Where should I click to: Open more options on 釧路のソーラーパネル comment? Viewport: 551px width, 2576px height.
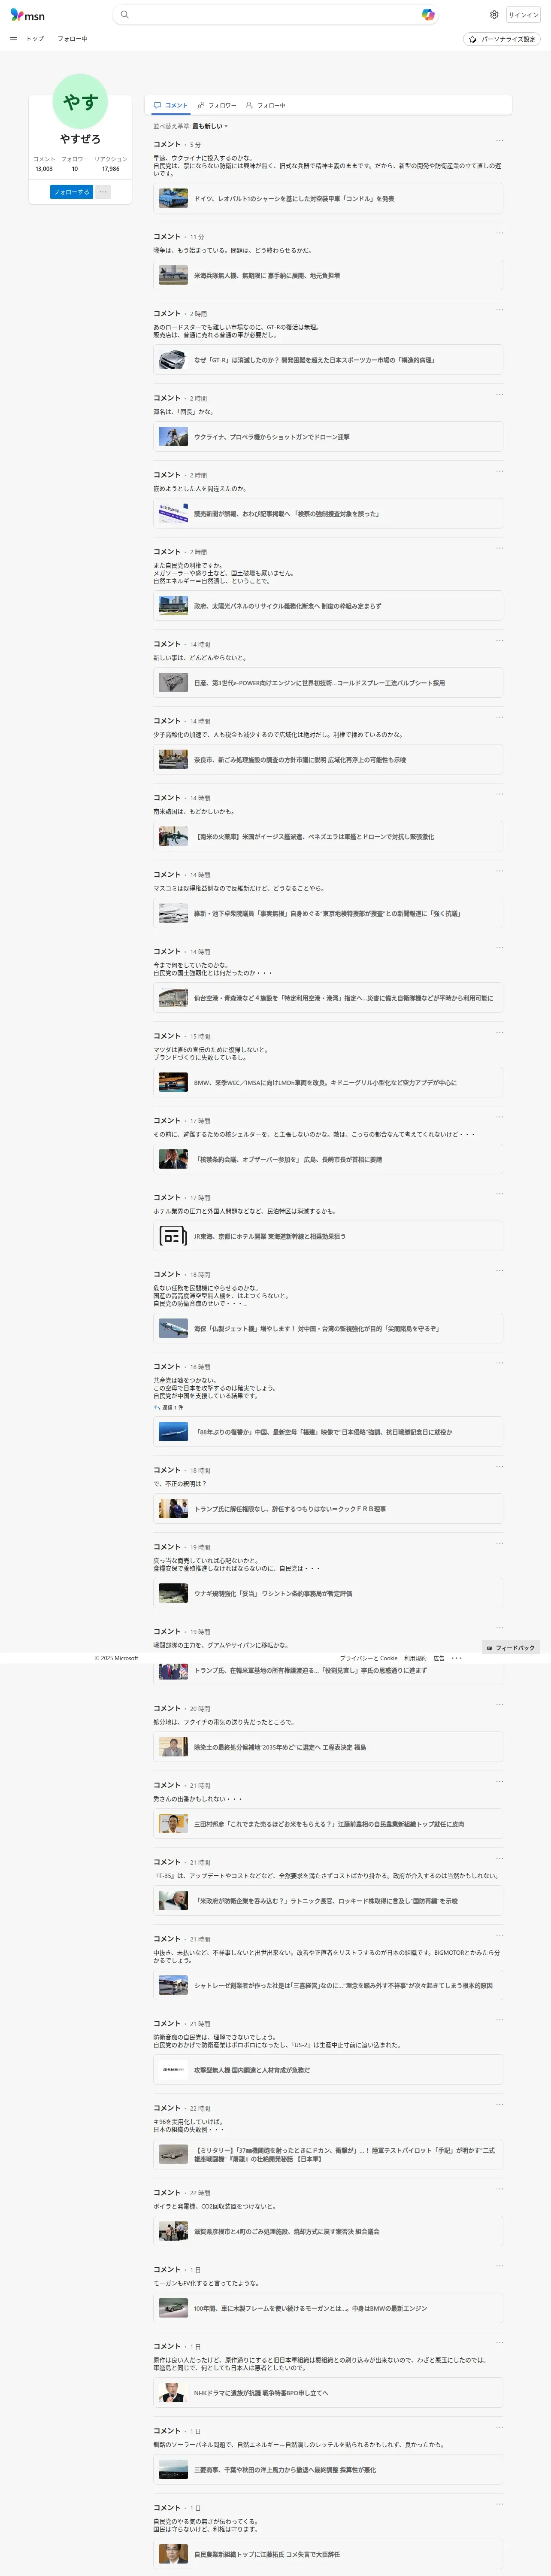point(499,2427)
